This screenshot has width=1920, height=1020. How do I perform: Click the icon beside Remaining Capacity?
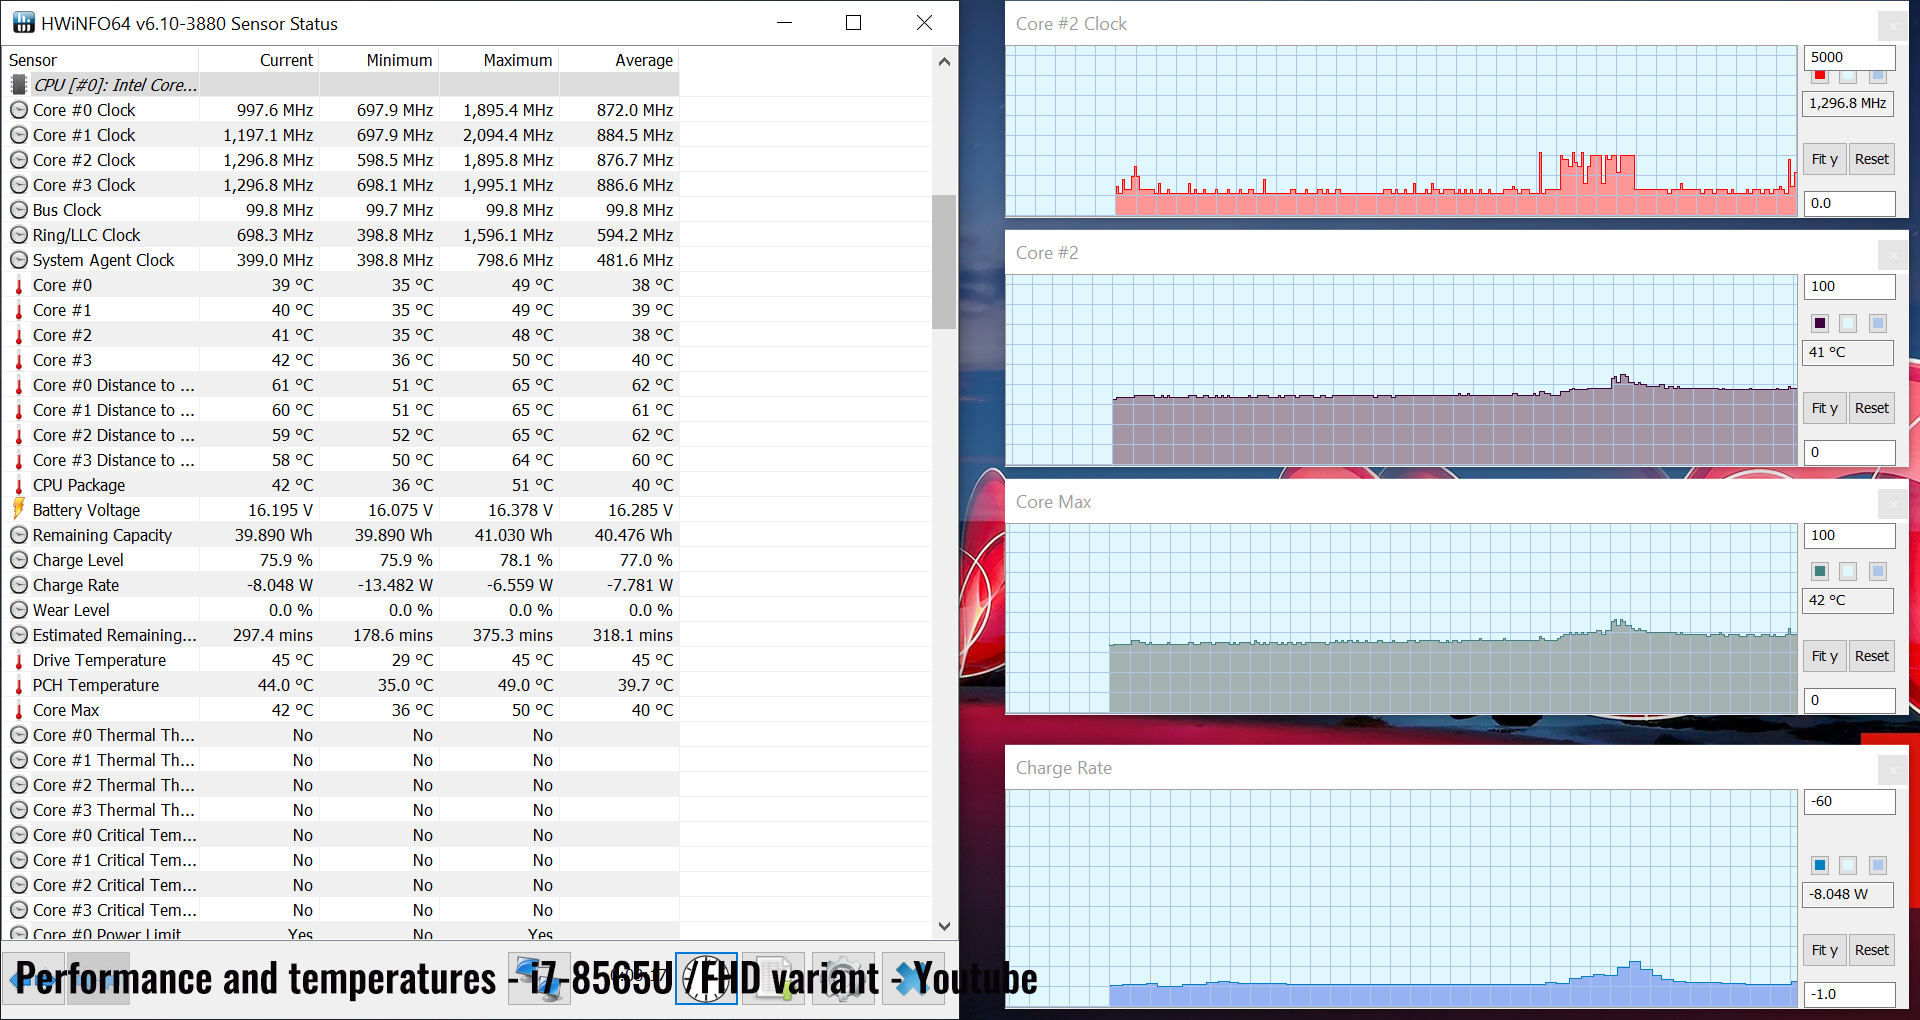click(19, 535)
